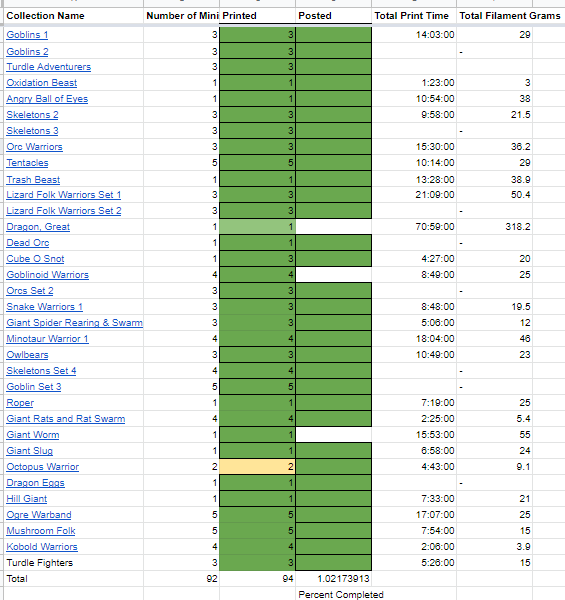The image size is (565, 600).
Task: Open the Turdle Adventurers link
Action: click(49, 67)
